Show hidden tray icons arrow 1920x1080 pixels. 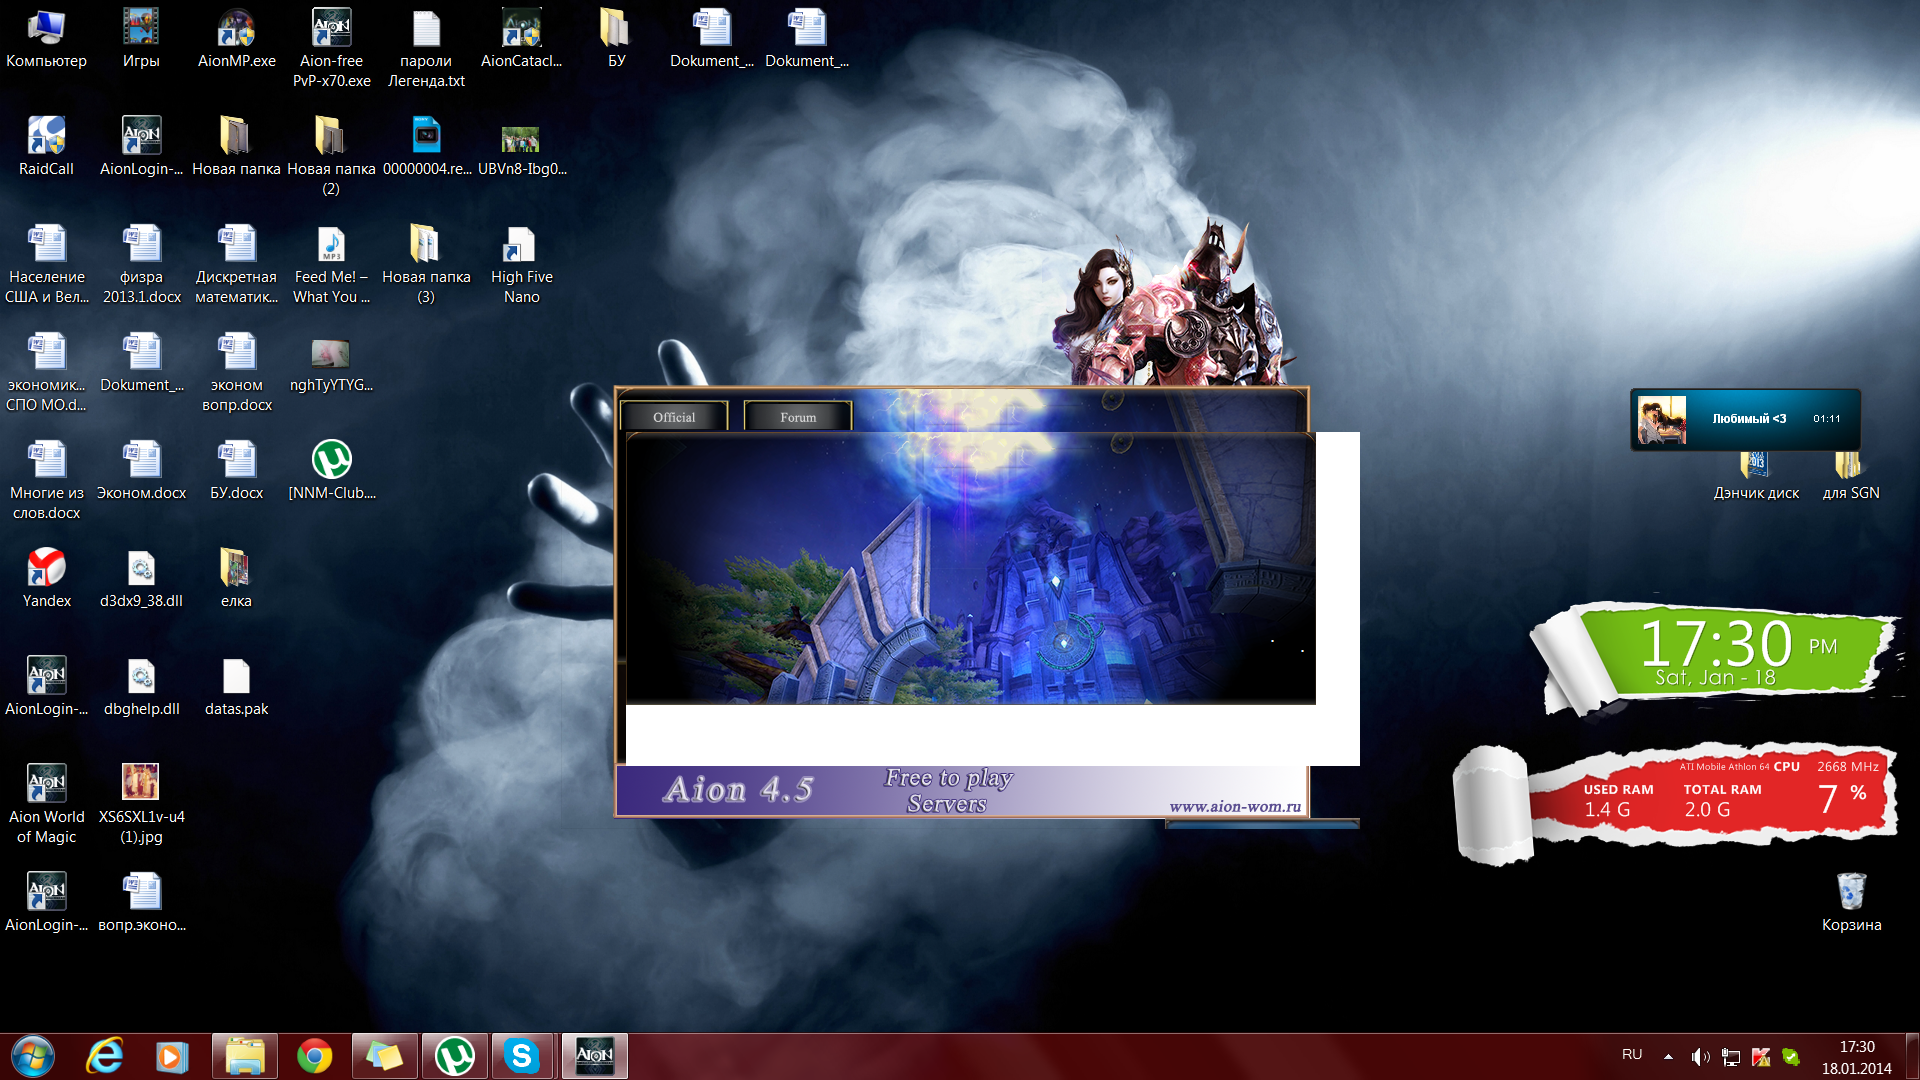click(x=1668, y=1056)
